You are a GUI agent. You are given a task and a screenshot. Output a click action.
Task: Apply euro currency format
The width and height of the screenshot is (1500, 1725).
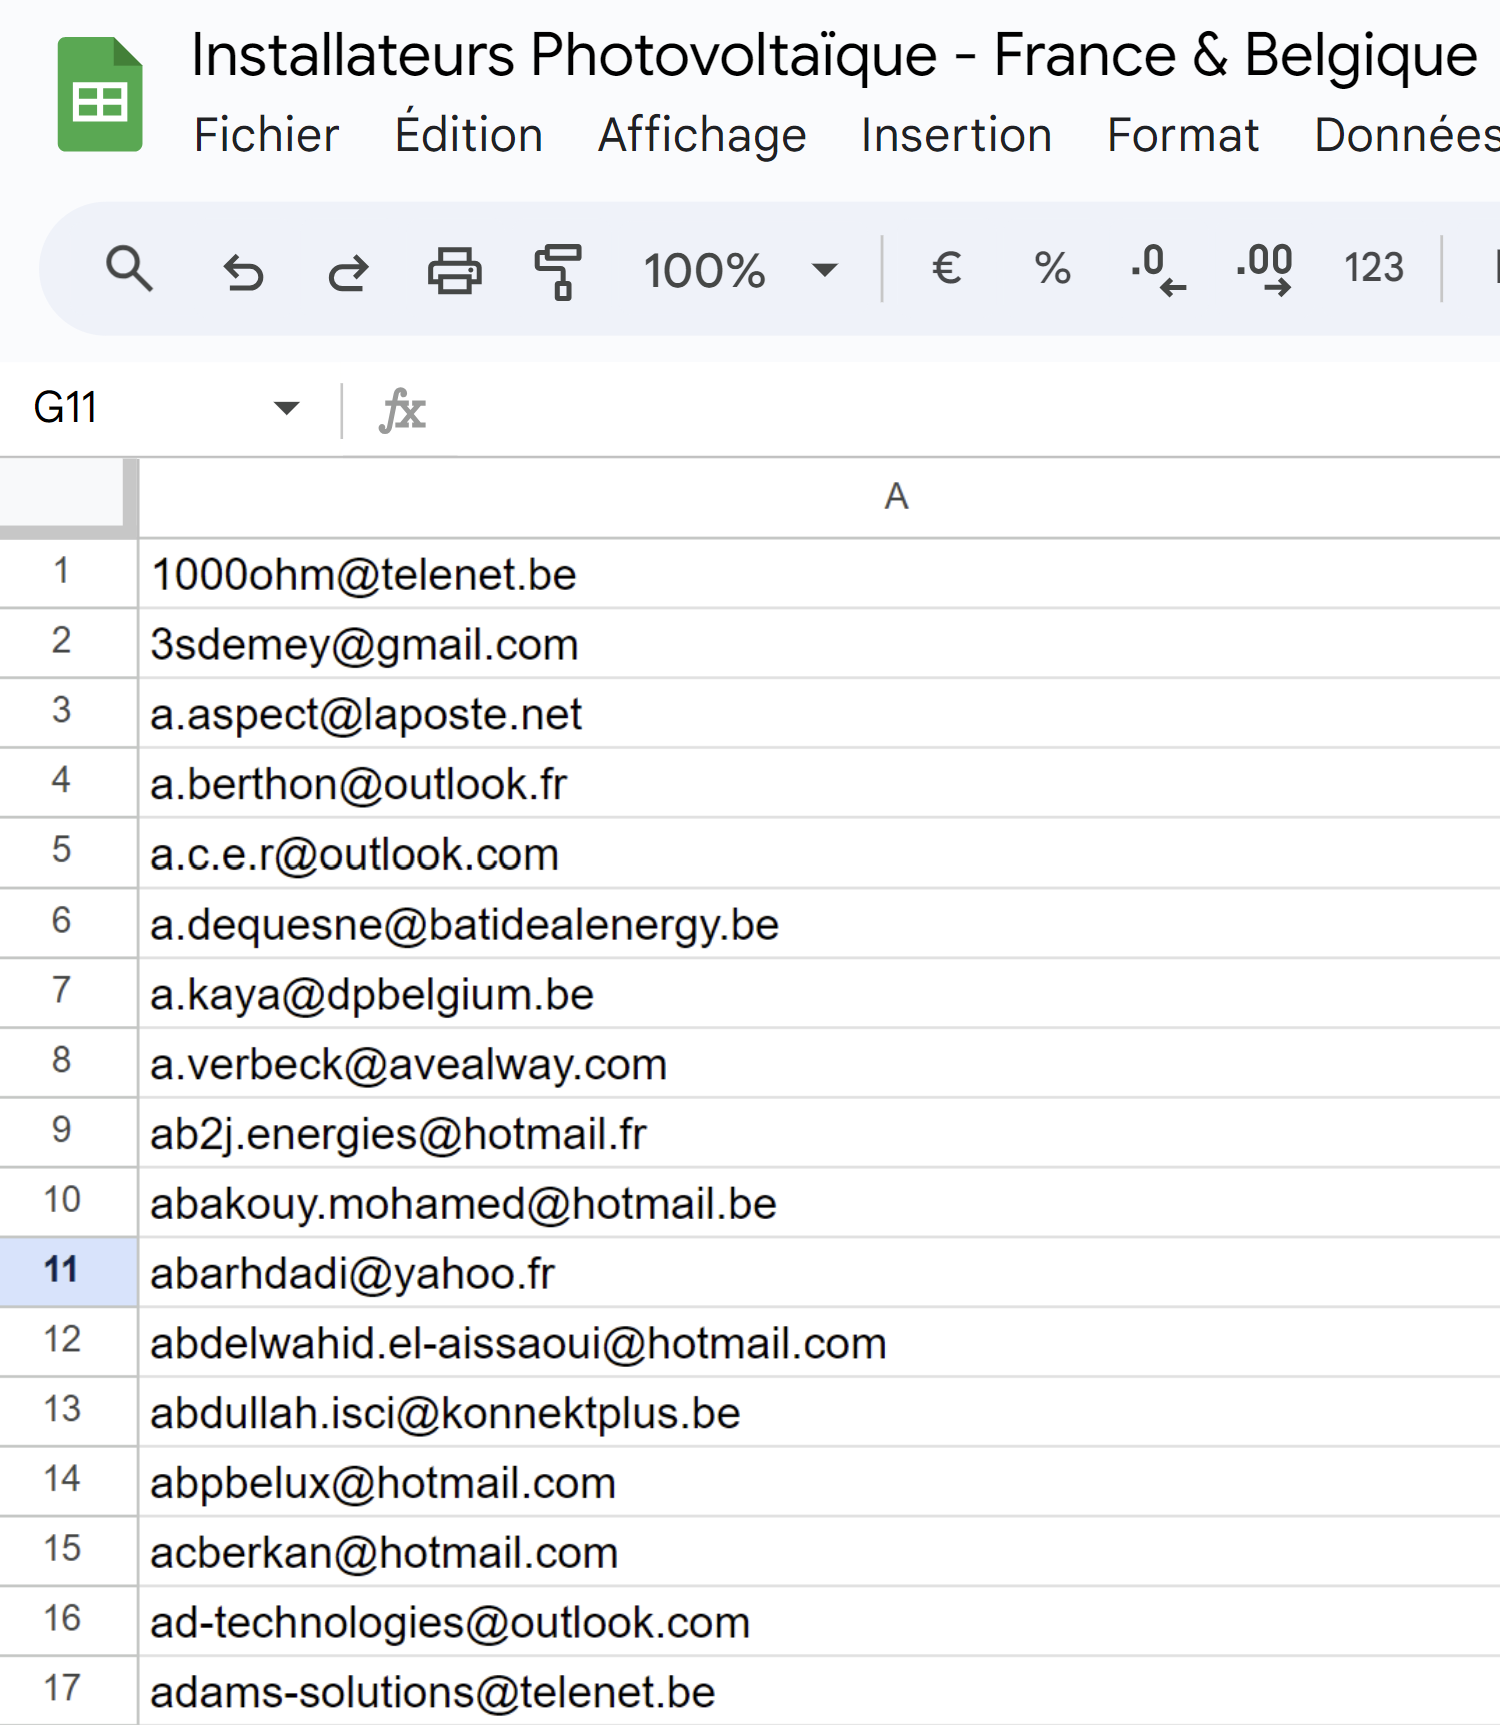946,268
